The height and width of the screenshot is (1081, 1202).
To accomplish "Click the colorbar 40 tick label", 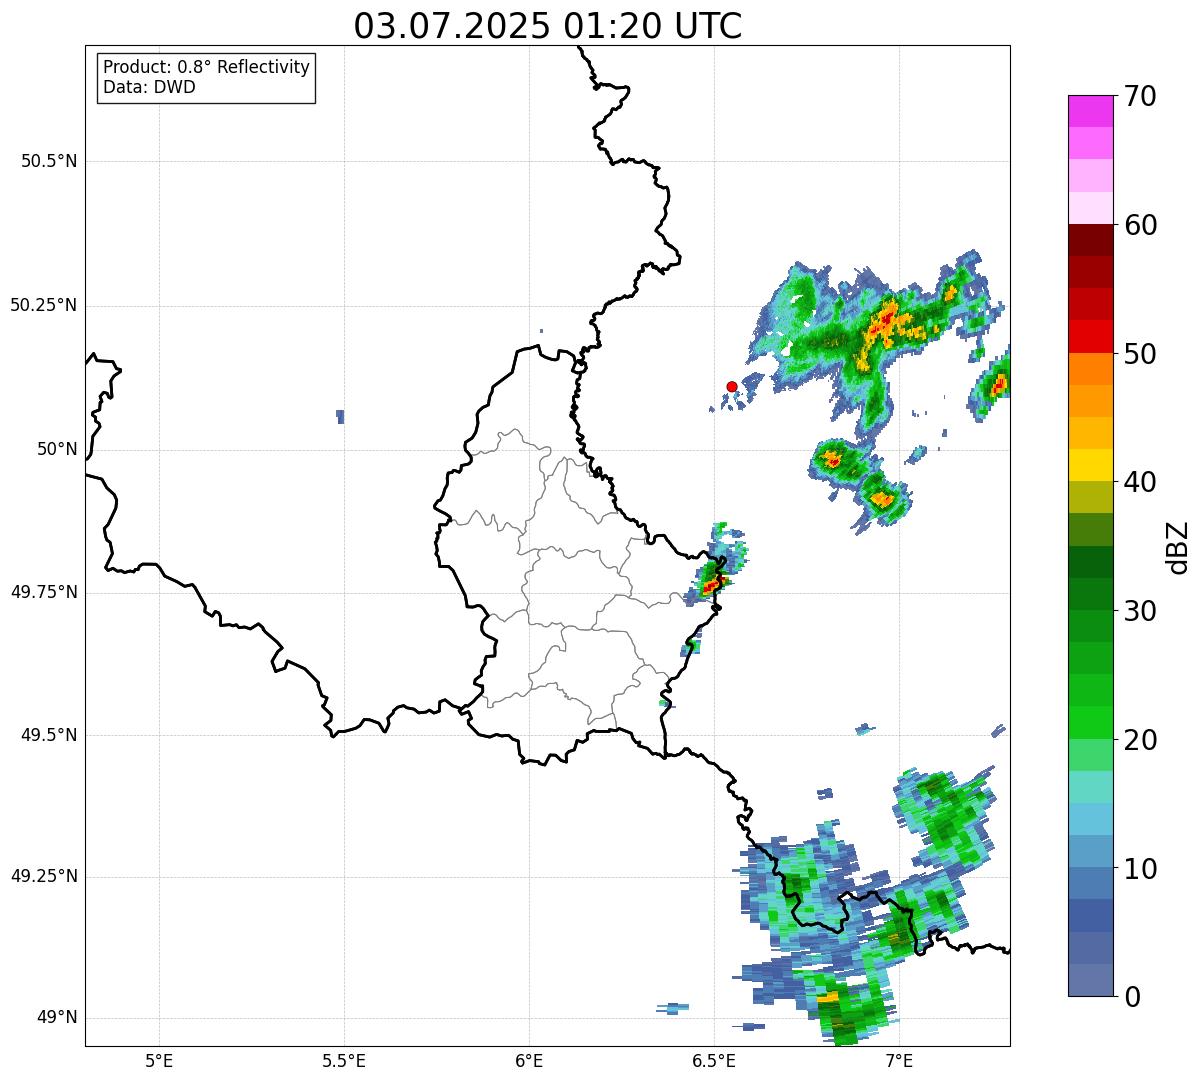I will click(1140, 482).
